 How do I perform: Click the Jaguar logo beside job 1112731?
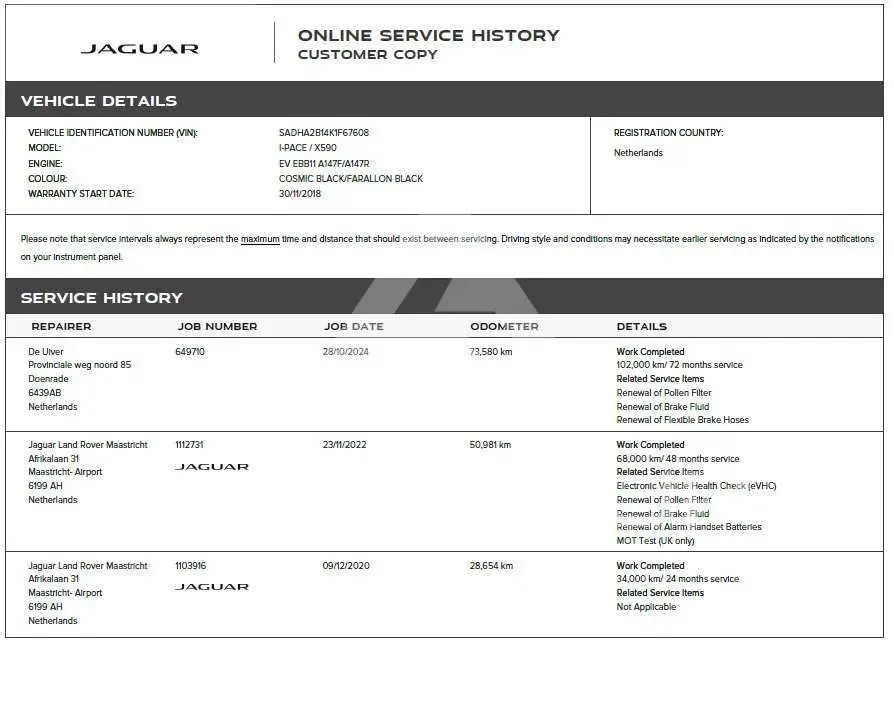(x=212, y=467)
